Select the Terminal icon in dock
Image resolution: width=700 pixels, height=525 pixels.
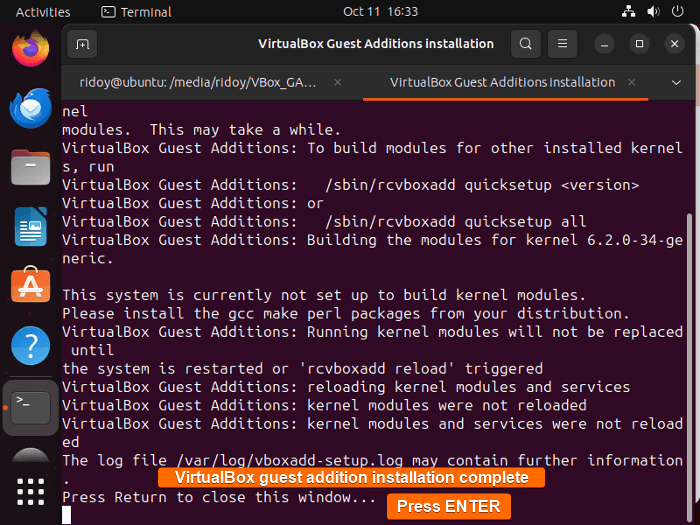pyautogui.click(x=30, y=408)
